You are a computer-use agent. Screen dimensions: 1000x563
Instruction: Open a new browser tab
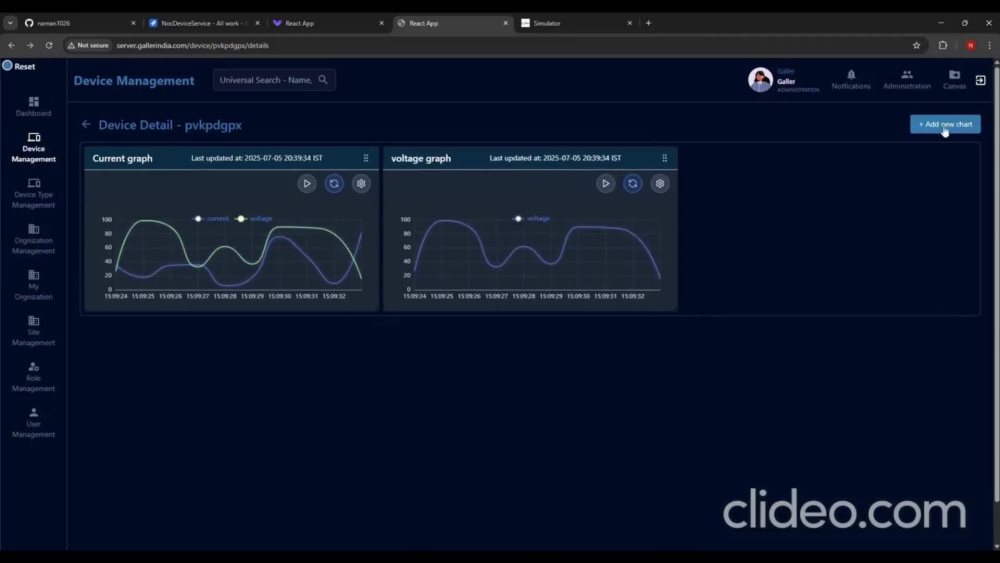tap(649, 23)
